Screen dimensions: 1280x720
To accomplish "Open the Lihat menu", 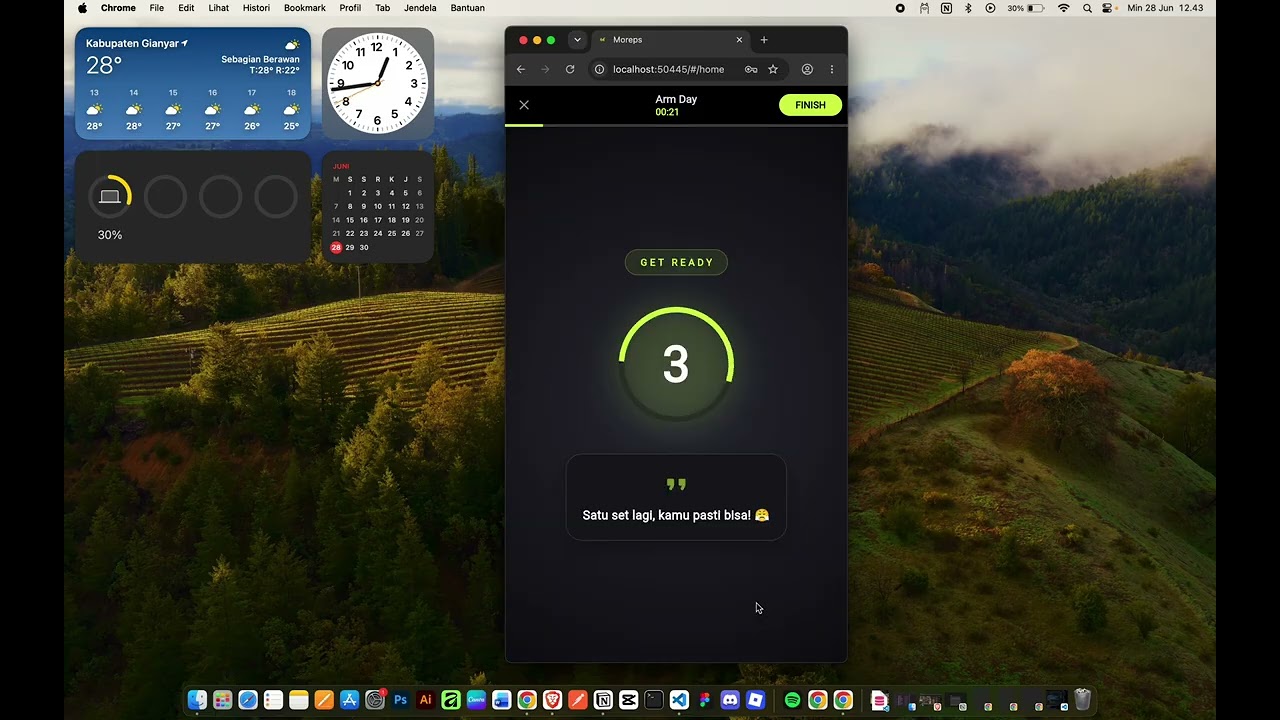I will click(x=219, y=8).
